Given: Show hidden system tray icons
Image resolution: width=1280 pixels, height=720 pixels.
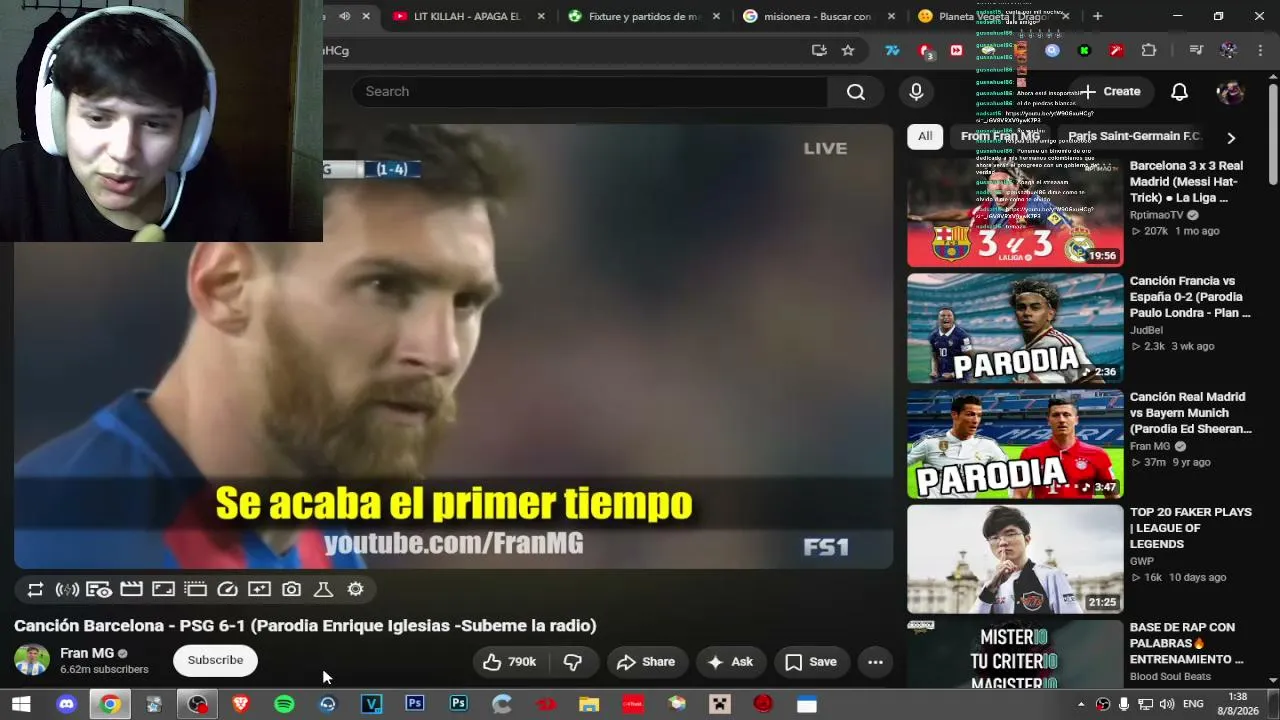Looking at the screenshot, I should 1081,705.
